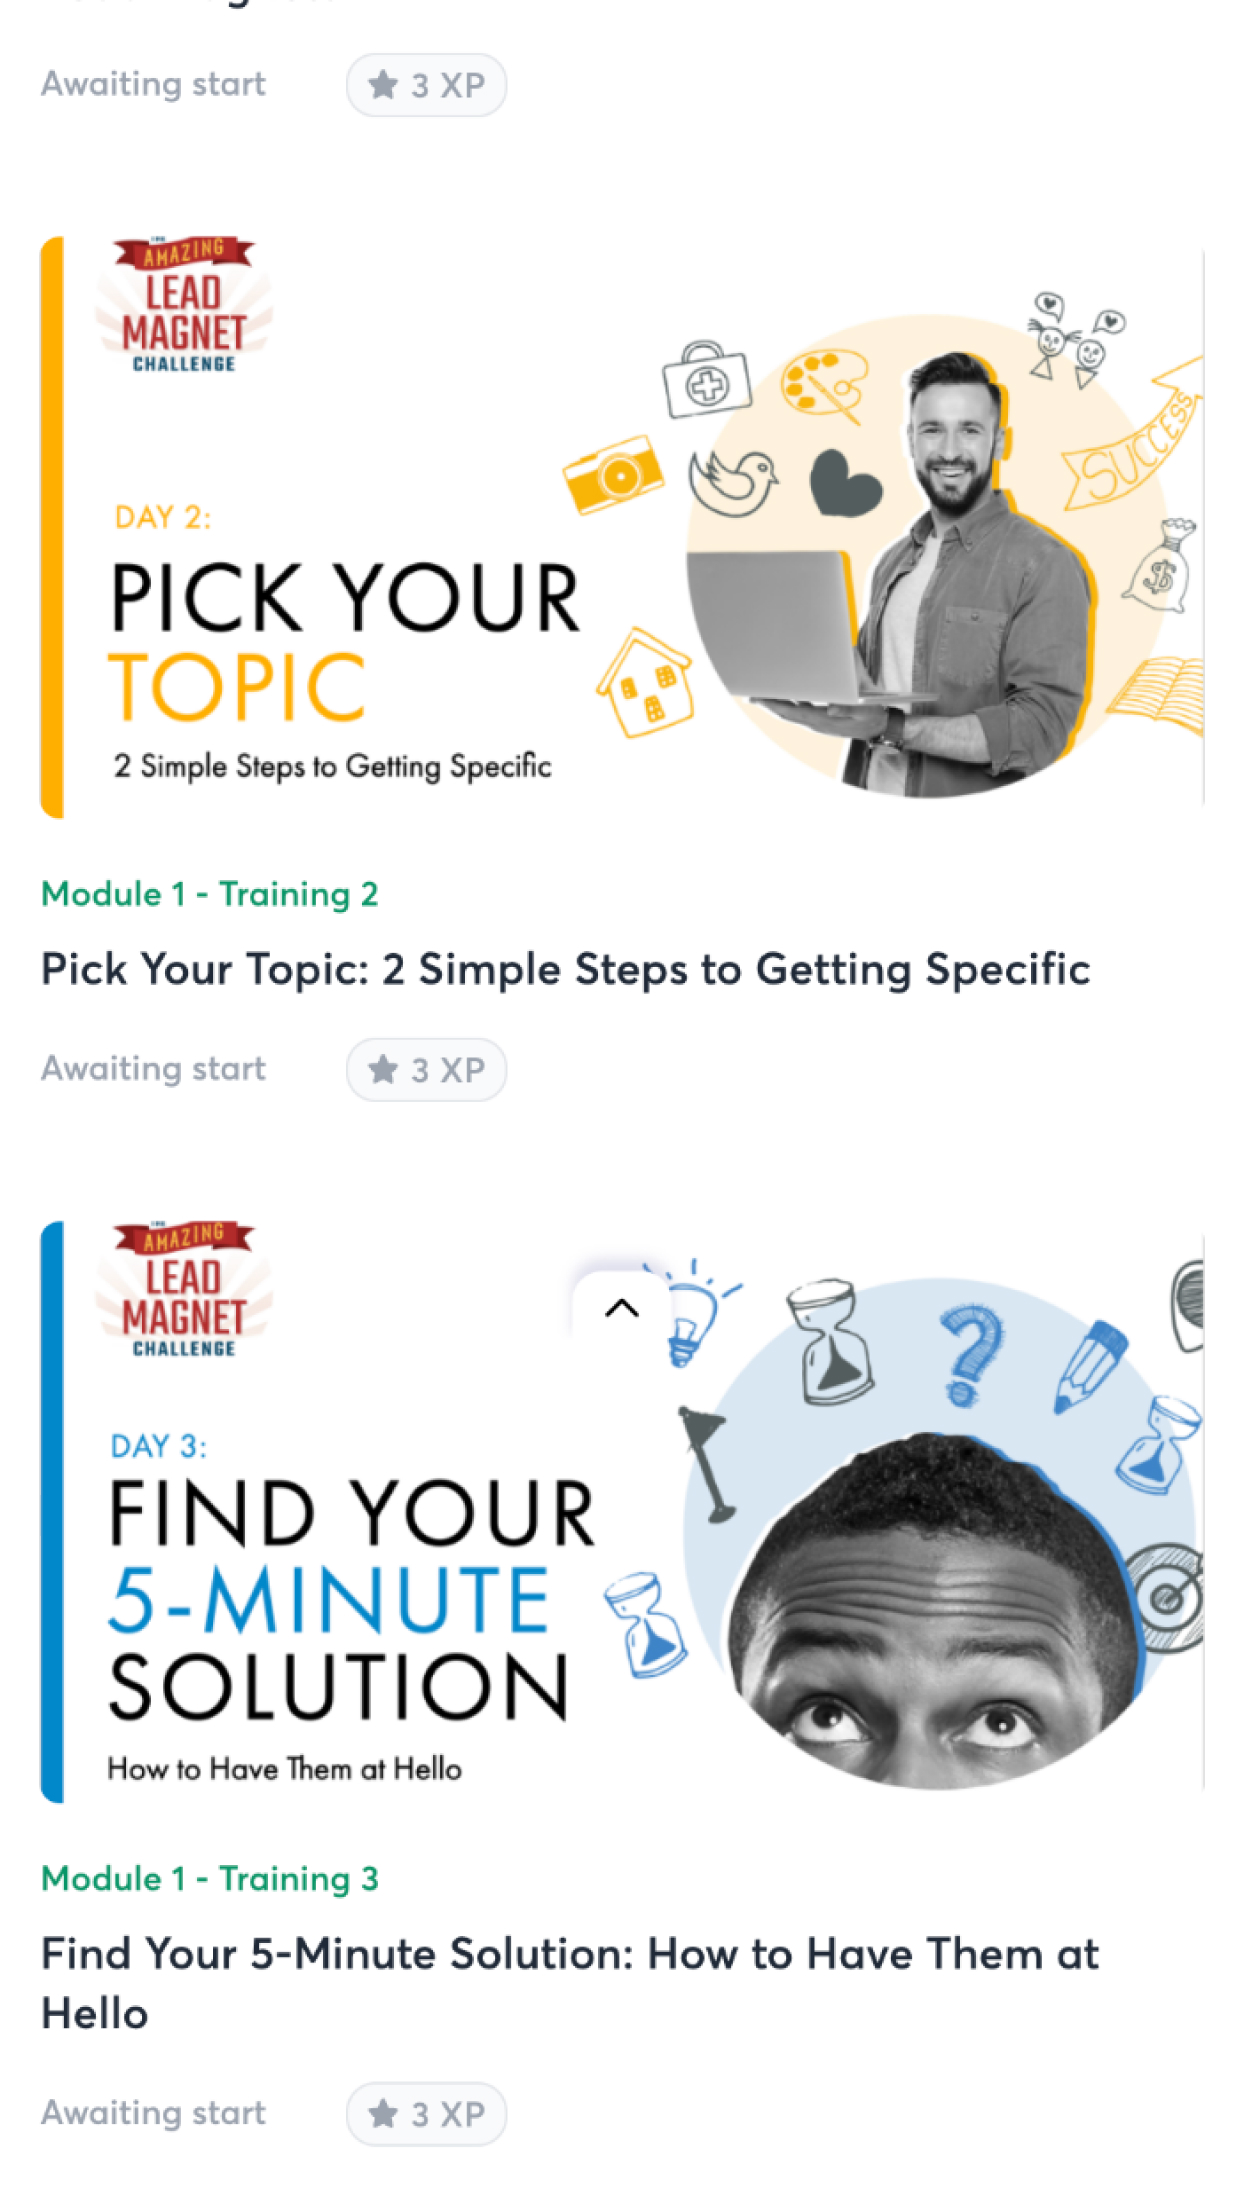The height and width of the screenshot is (2208, 1242).
Task: Click the 3 XP badge under Training 3
Action: (x=426, y=2114)
